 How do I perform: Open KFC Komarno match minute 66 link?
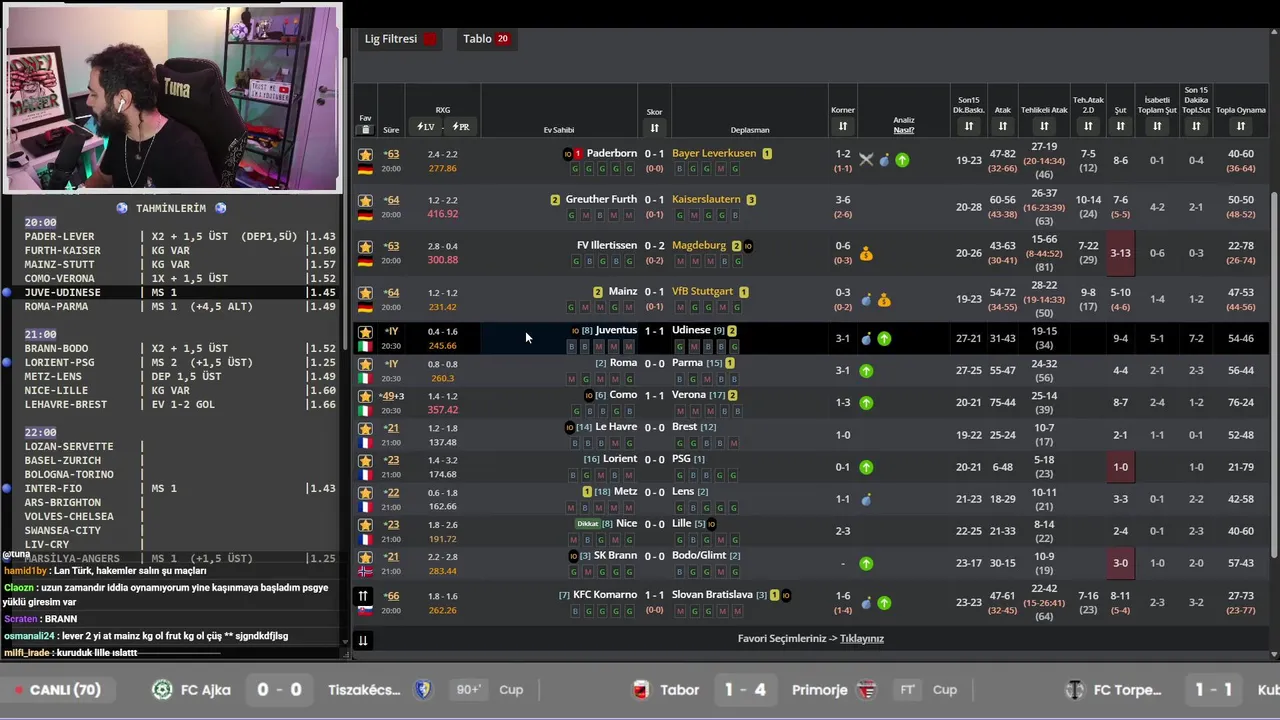391,596
